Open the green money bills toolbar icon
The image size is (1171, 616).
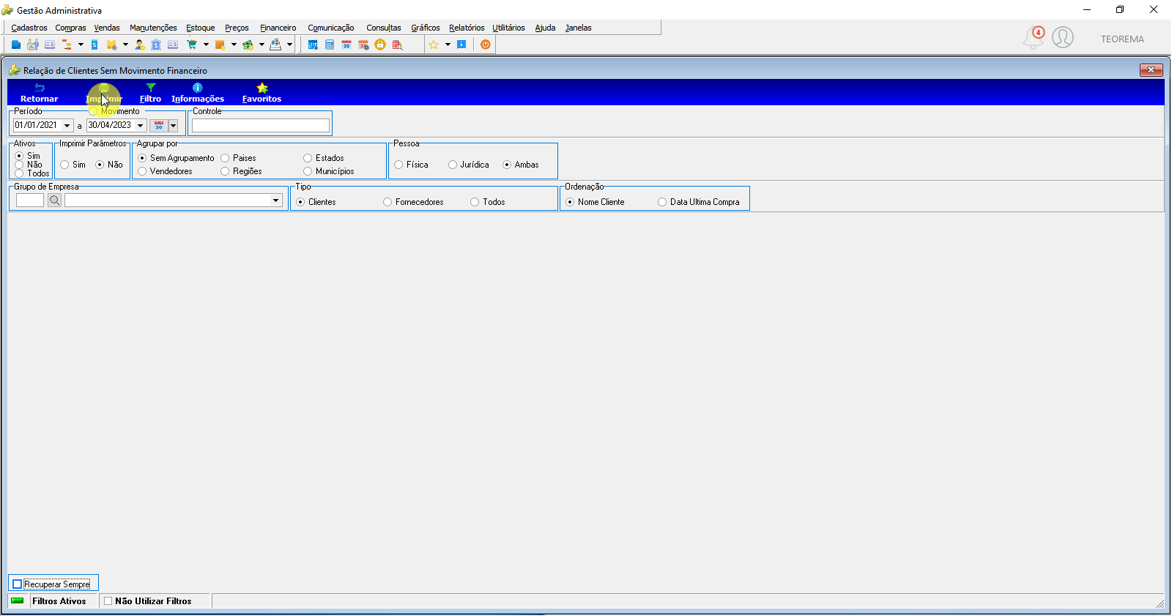pos(248,45)
